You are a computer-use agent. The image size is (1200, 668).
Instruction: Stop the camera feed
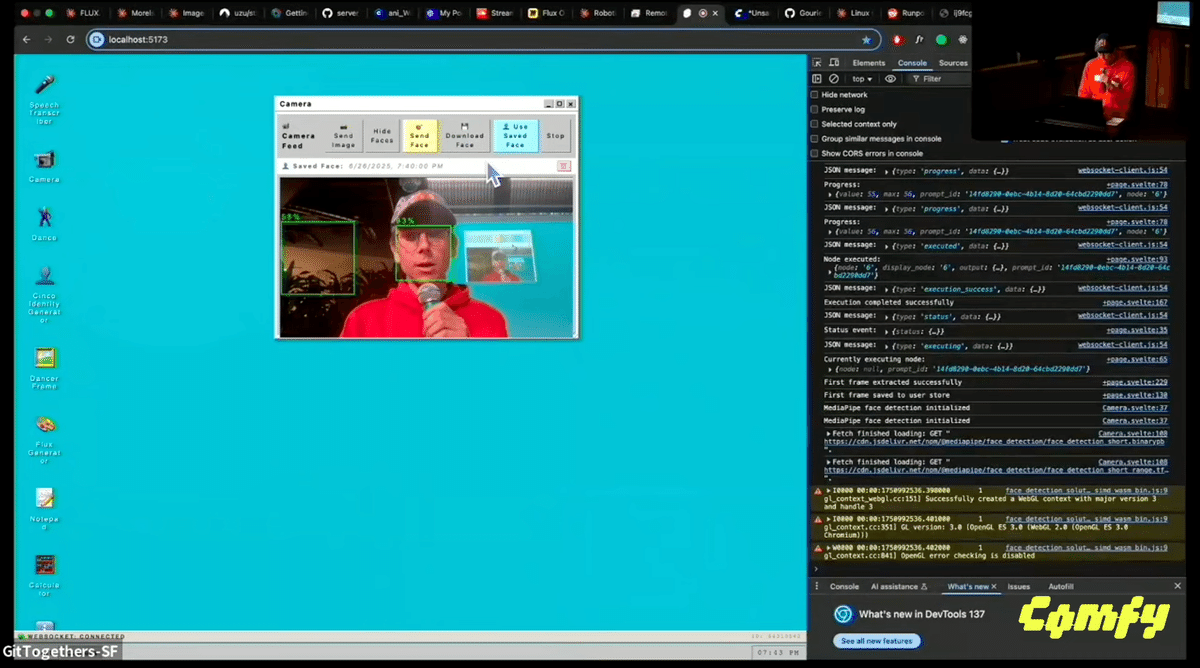(555, 136)
